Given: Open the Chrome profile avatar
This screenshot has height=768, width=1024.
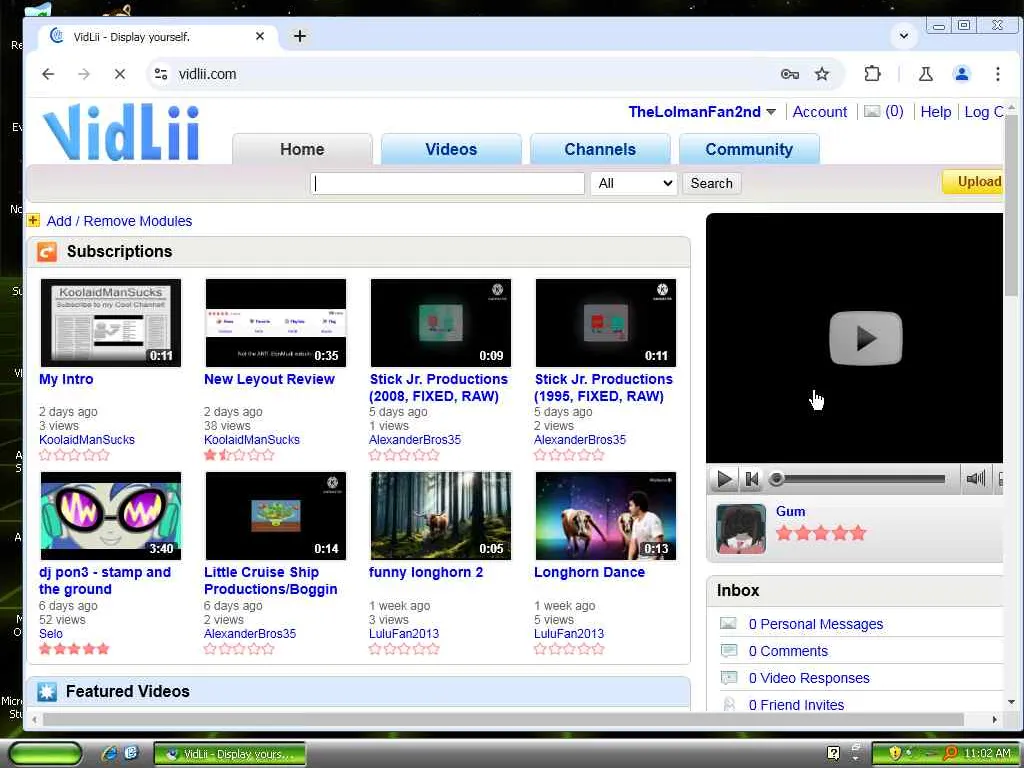Looking at the screenshot, I should [x=961, y=74].
